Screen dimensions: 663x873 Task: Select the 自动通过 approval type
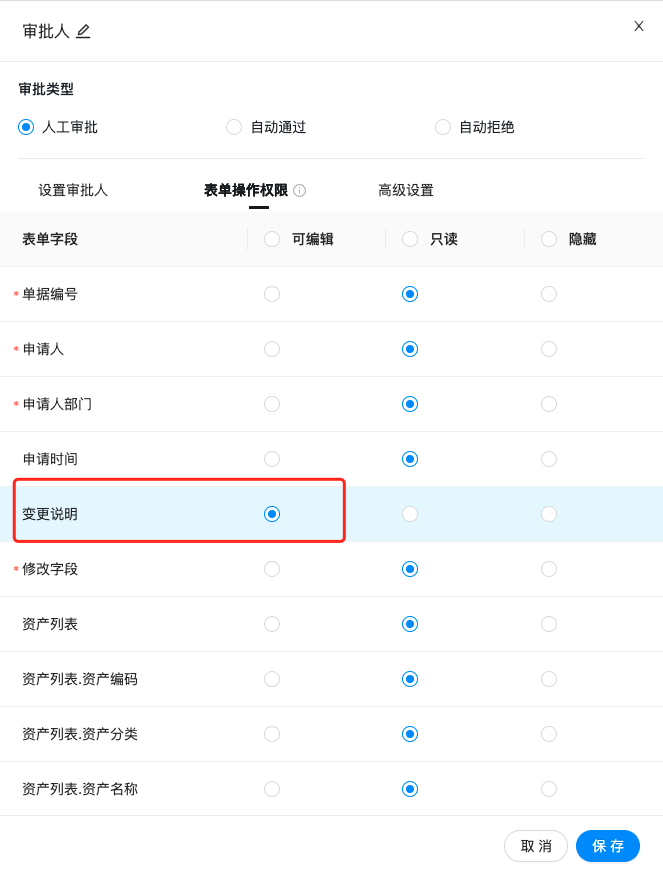point(234,127)
